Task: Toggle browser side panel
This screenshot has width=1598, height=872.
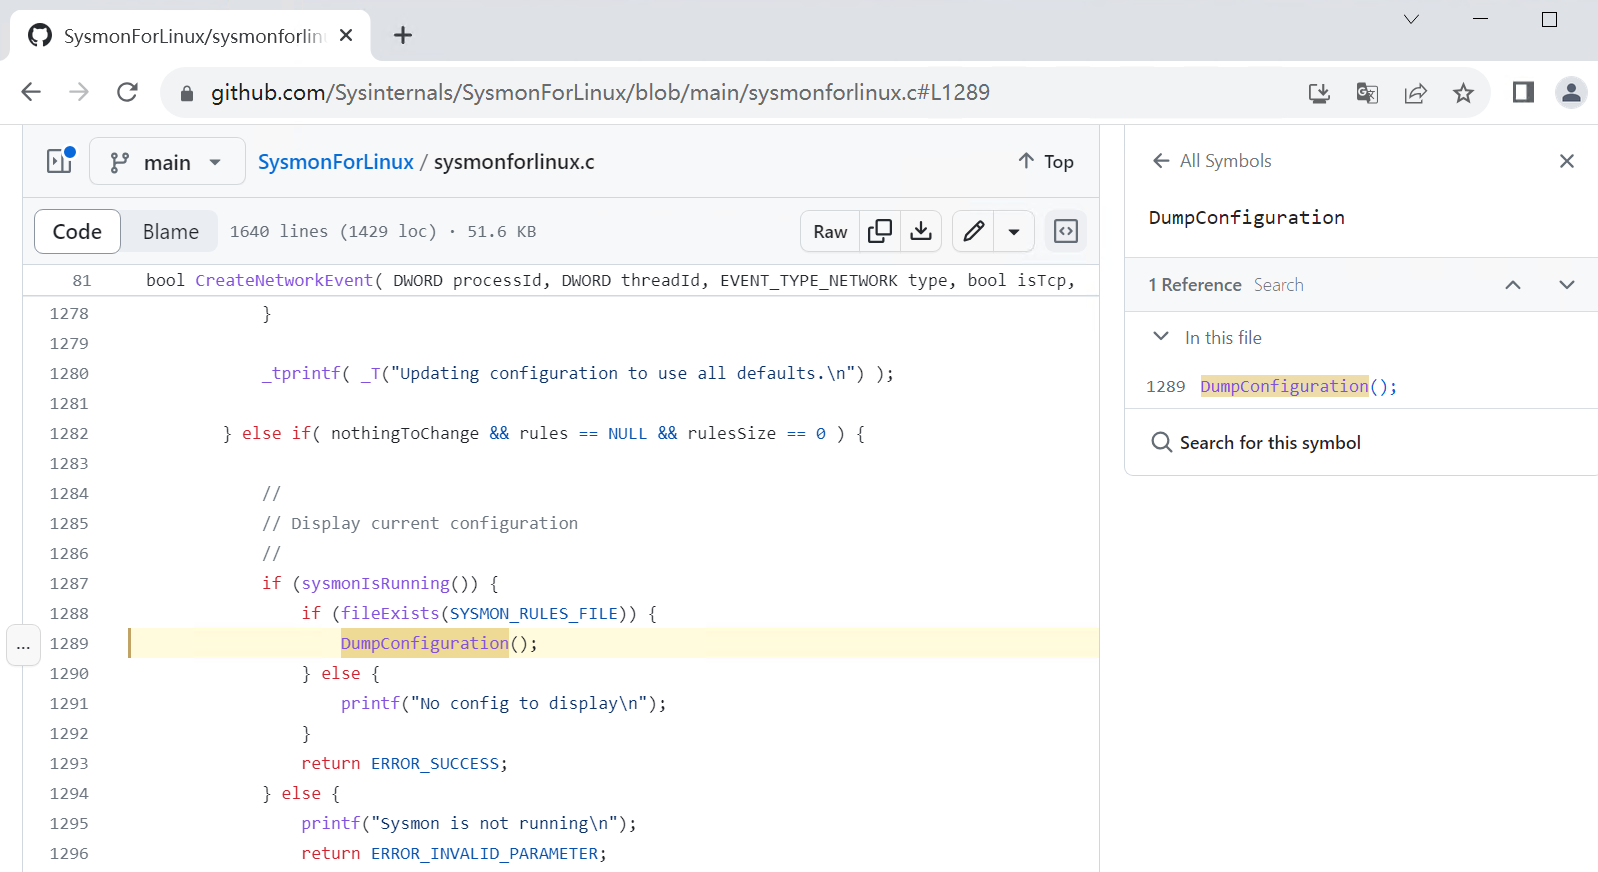Action: tap(1523, 92)
